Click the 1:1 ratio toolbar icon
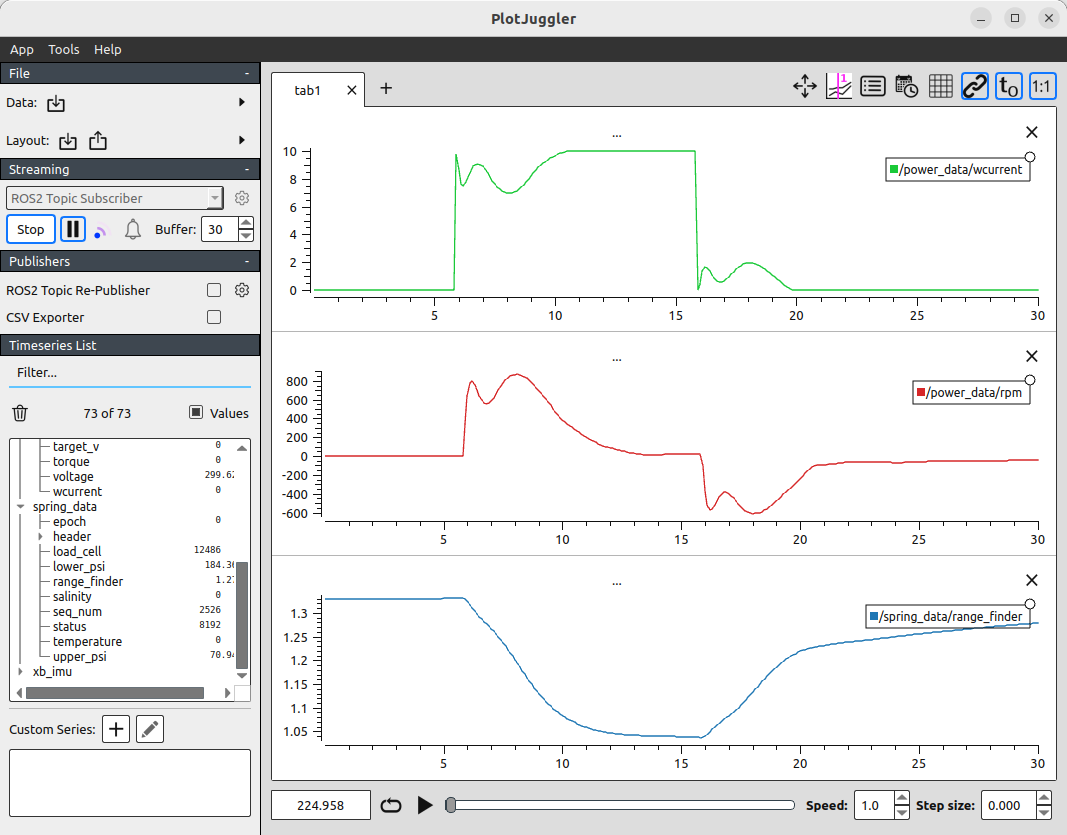The width and height of the screenshot is (1067, 835). pos(1042,87)
